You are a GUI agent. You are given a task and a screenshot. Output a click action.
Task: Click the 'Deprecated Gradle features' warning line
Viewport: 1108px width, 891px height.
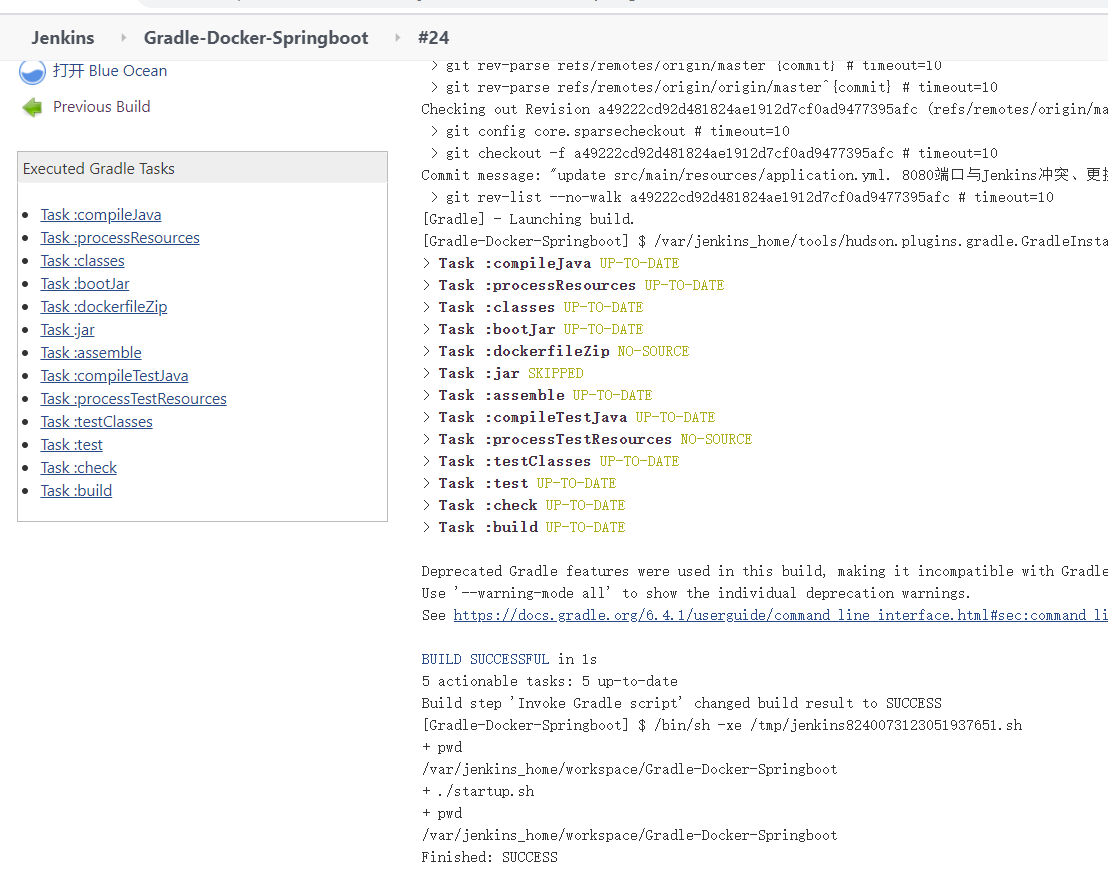click(x=765, y=571)
